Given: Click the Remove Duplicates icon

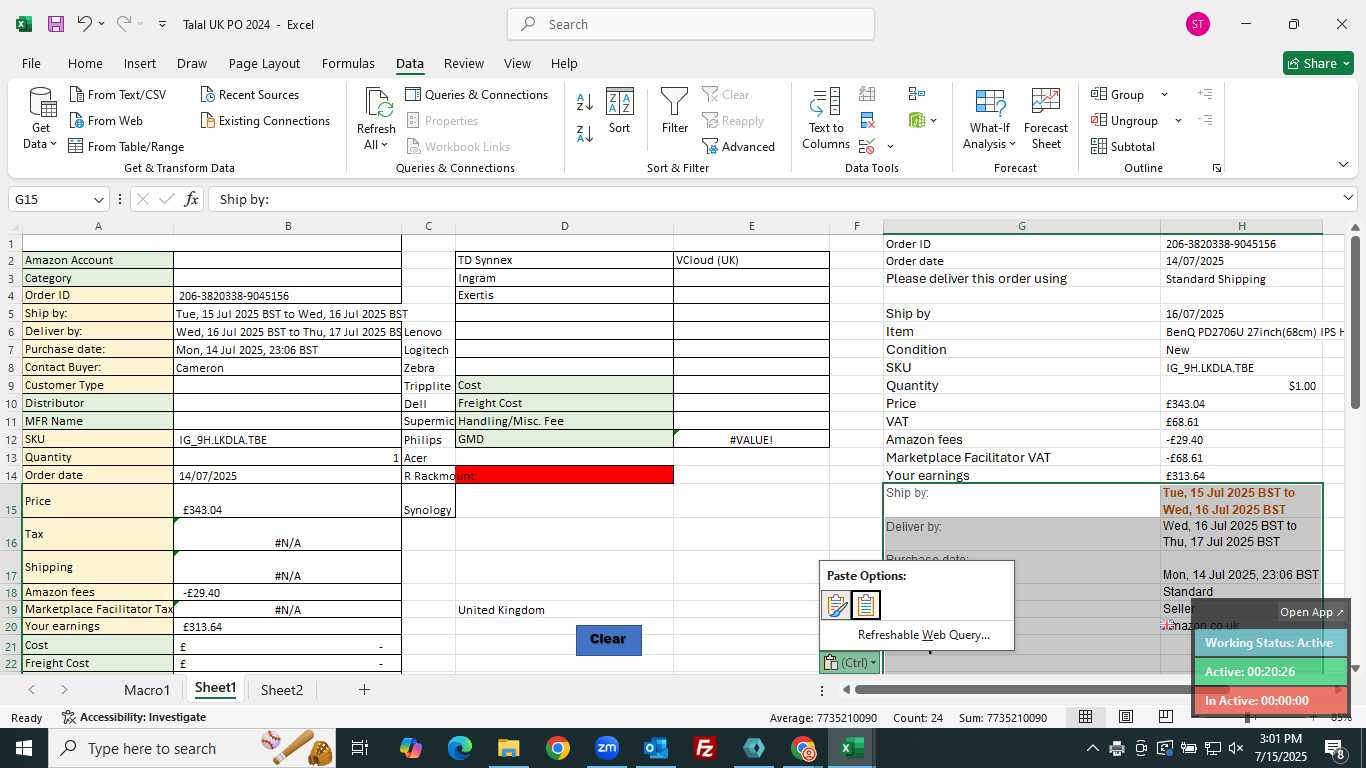Looking at the screenshot, I should 867,121.
